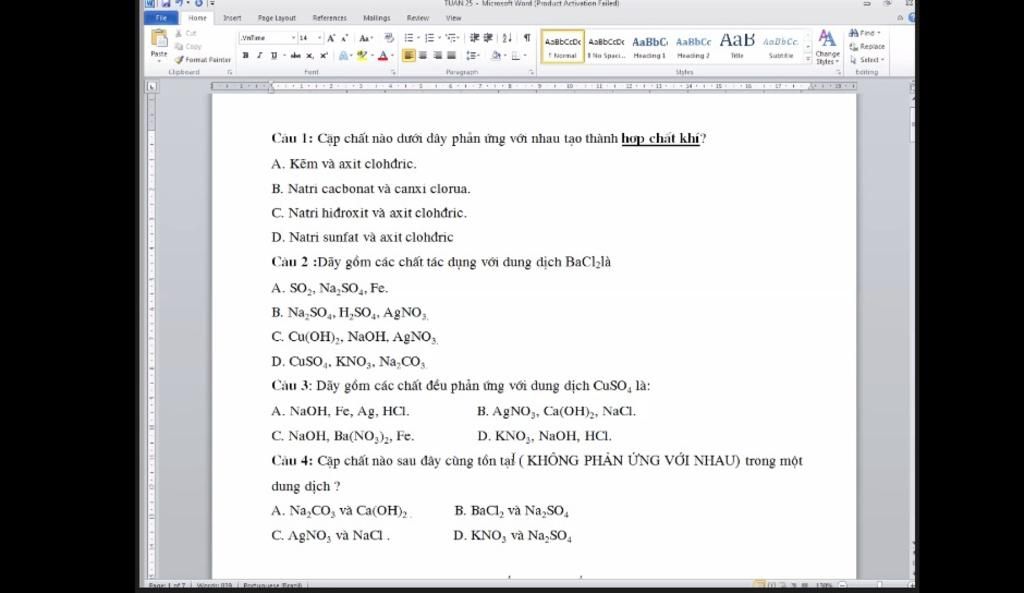Apply the Heading 1 style
The width and height of the screenshot is (1024, 593).
(x=650, y=47)
